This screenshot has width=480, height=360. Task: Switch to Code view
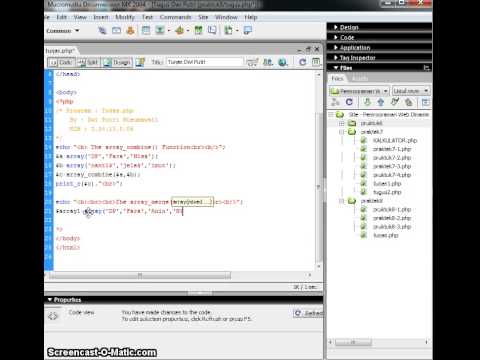62,62
